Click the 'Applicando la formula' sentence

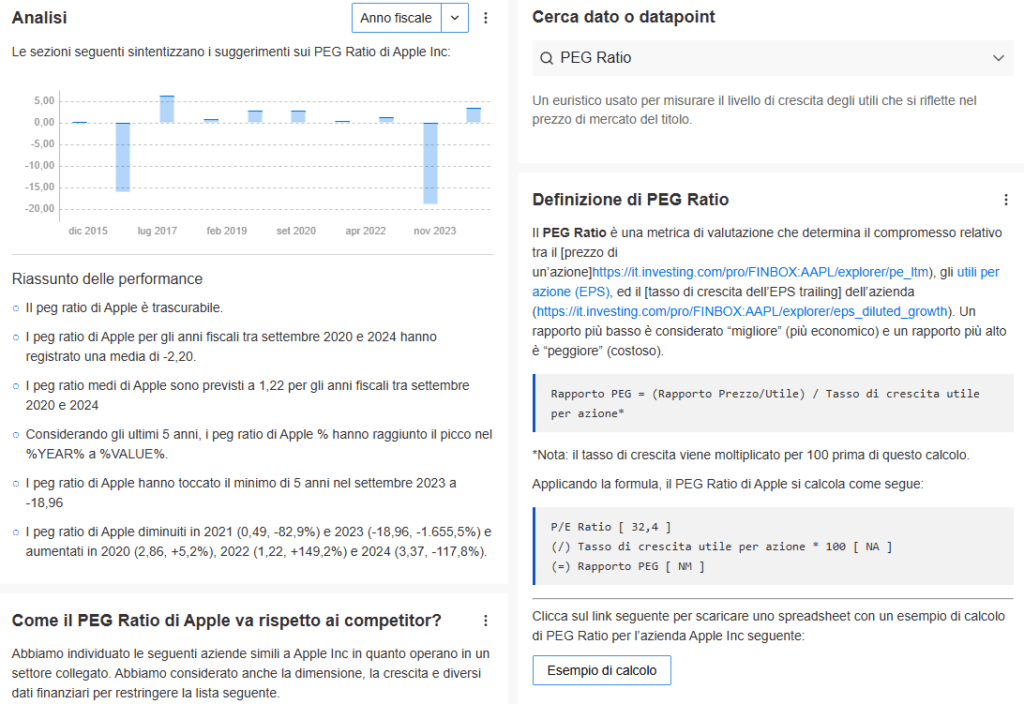pos(728,485)
